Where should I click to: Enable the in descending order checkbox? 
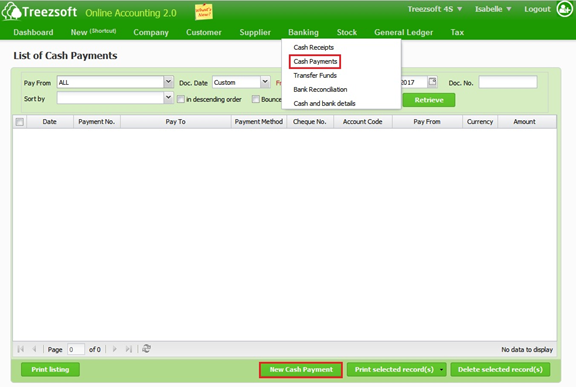tap(181, 99)
